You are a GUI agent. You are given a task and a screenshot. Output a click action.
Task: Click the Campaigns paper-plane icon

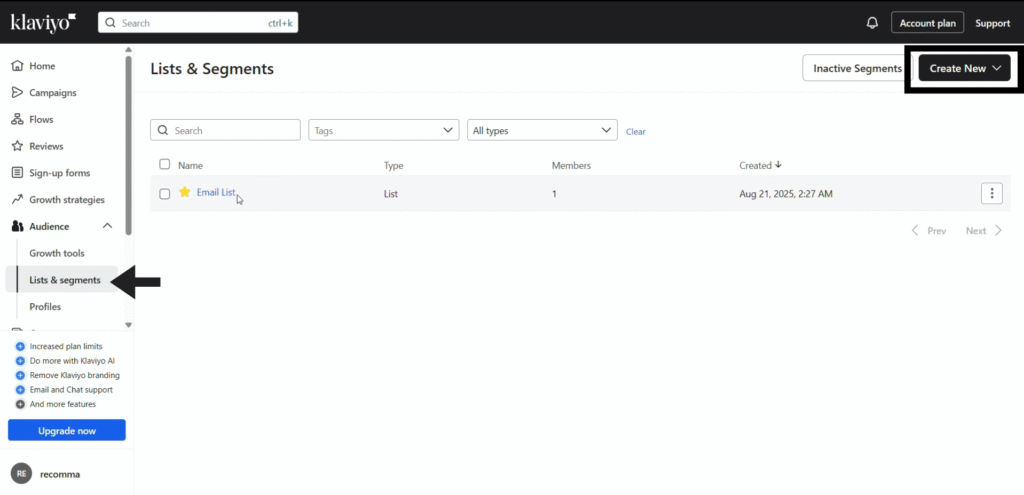click(17, 93)
